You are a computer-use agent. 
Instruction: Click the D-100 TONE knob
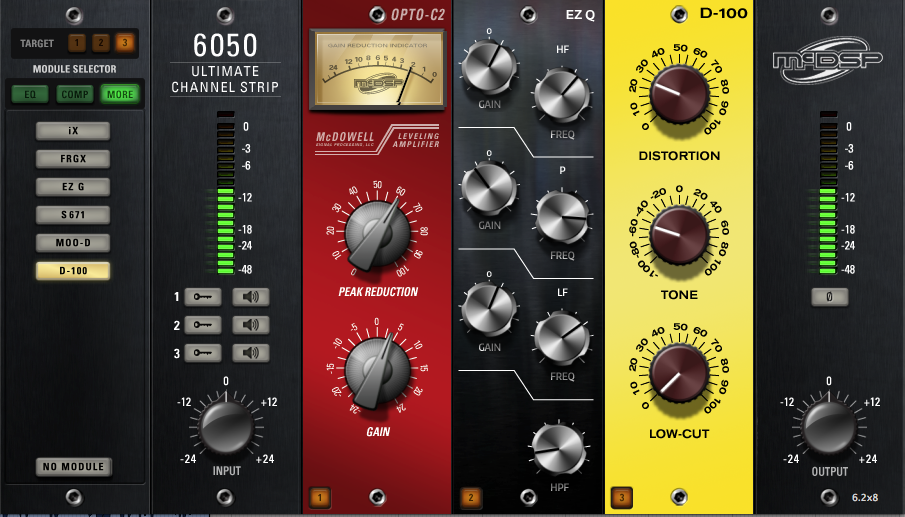coord(679,235)
